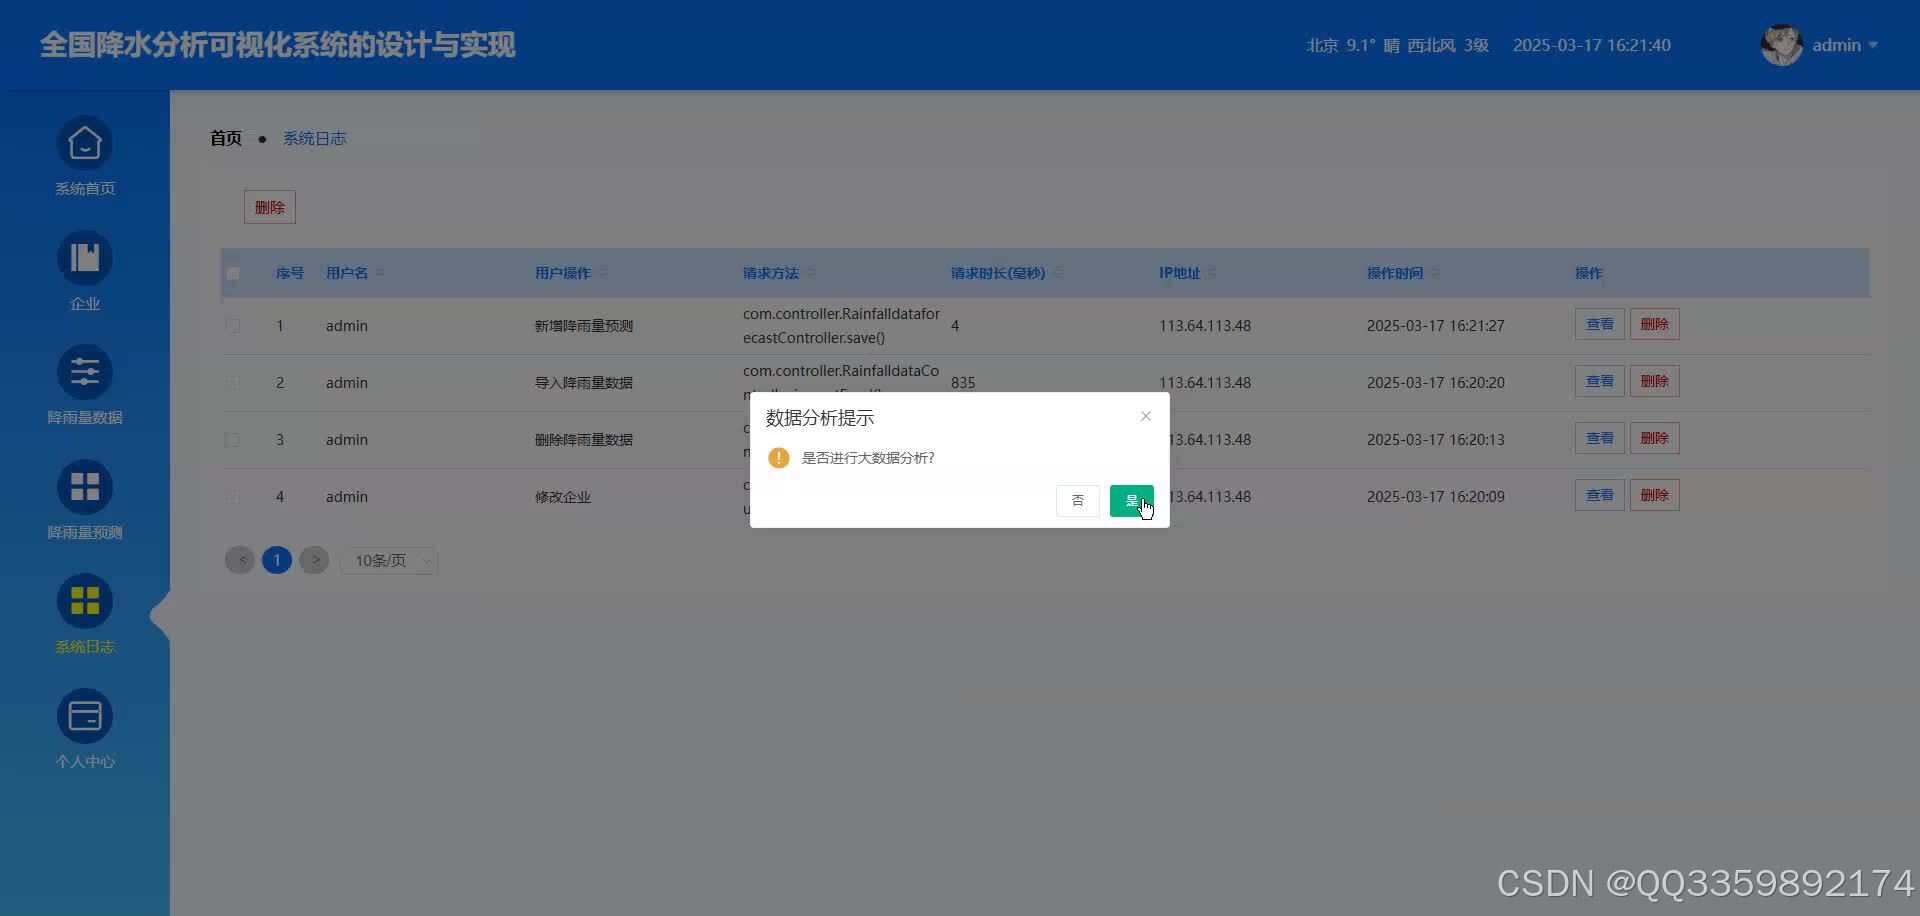Open the admin account dropdown
The image size is (1920, 916).
click(1843, 44)
